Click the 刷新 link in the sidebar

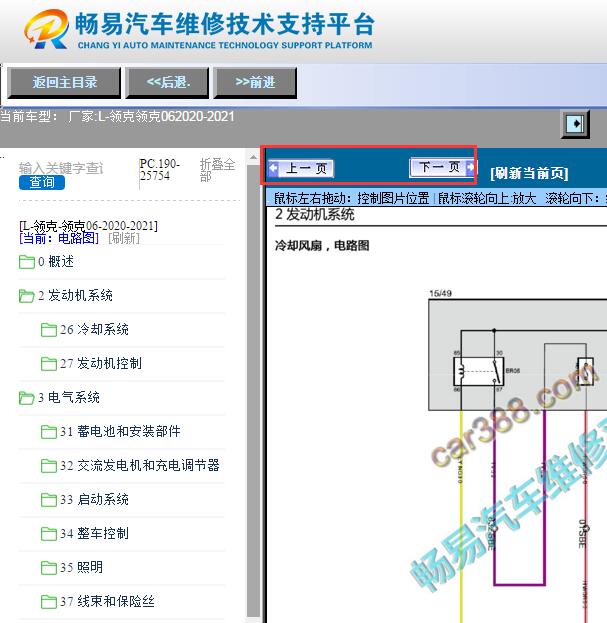point(124,238)
